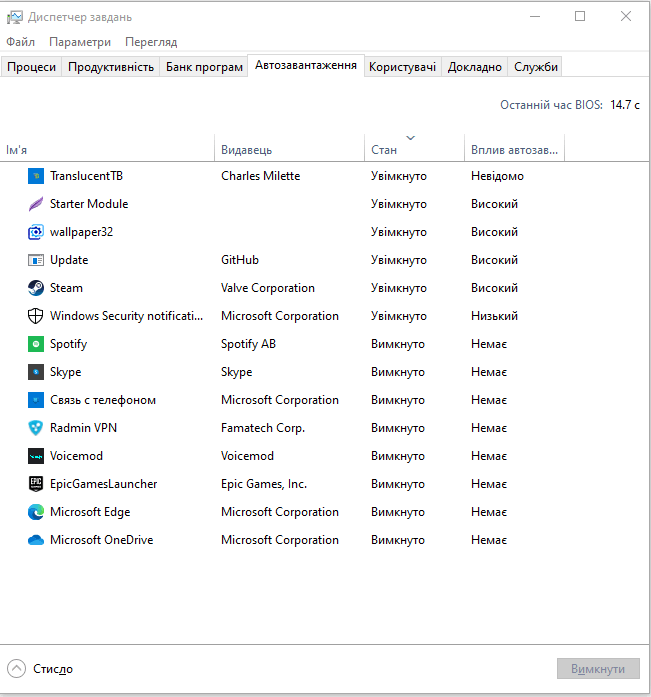The height and width of the screenshot is (697, 651).
Task: Open the Перегляд menu
Action: [x=151, y=42]
